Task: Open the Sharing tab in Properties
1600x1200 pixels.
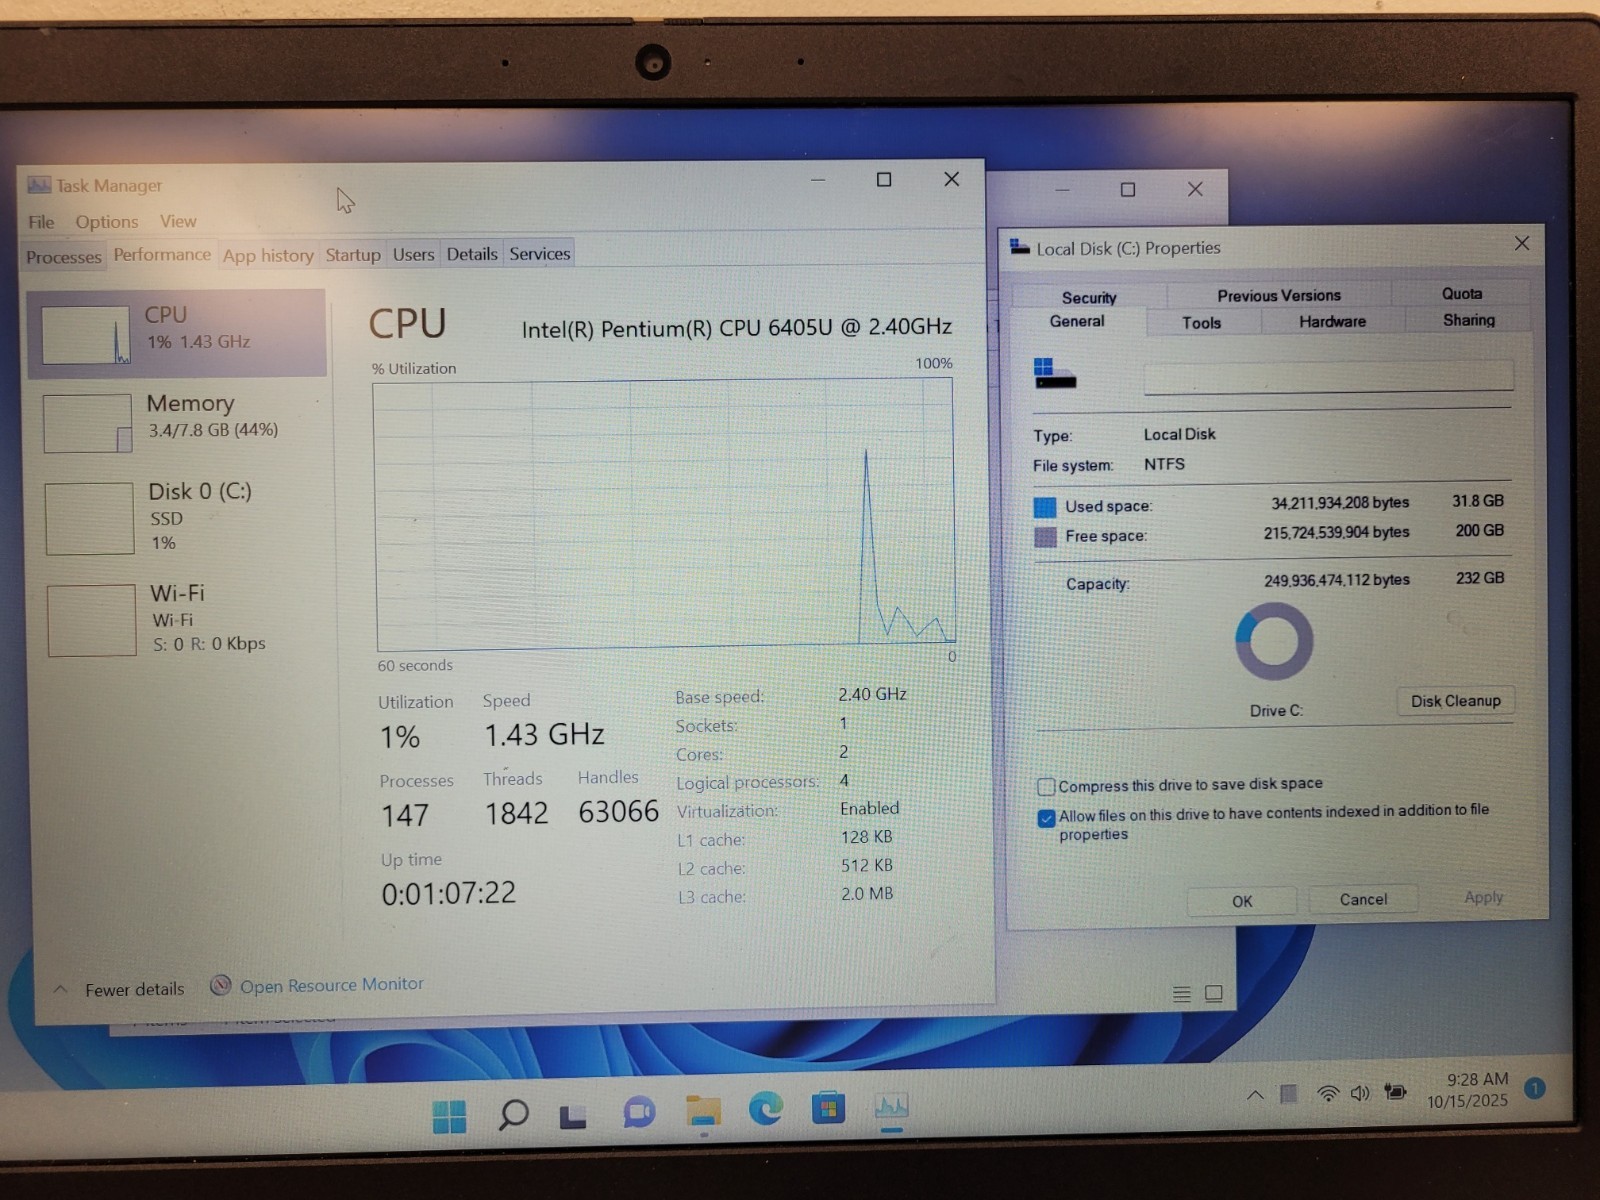Action: tap(1468, 320)
